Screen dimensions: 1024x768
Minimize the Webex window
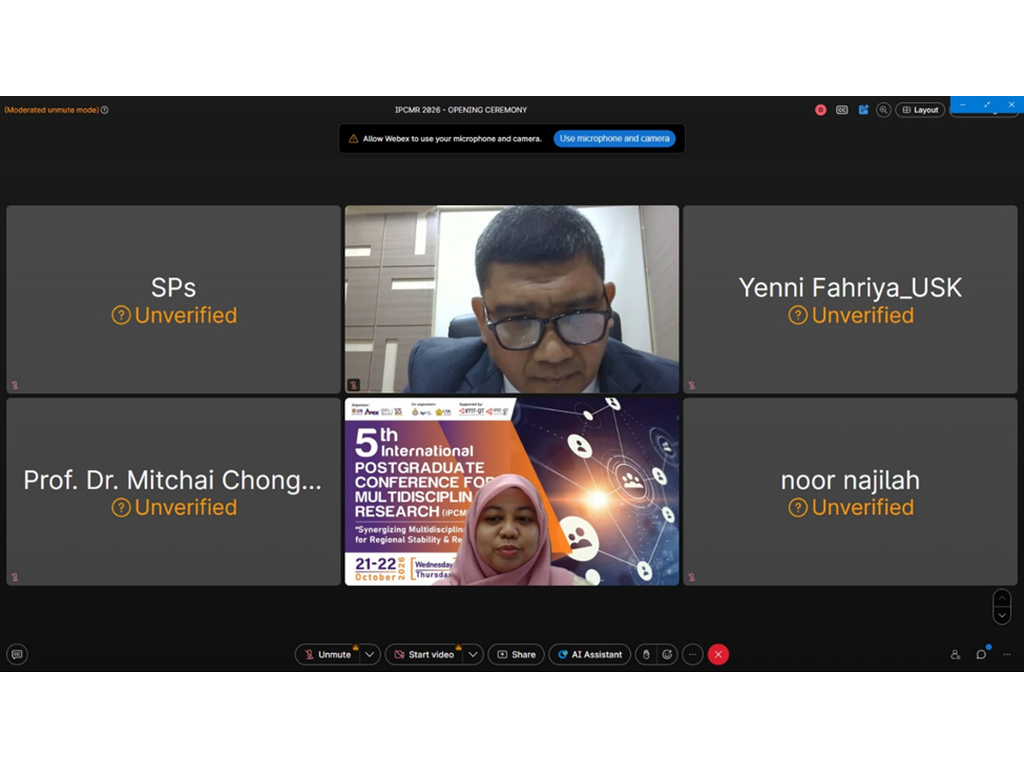click(963, 104)
